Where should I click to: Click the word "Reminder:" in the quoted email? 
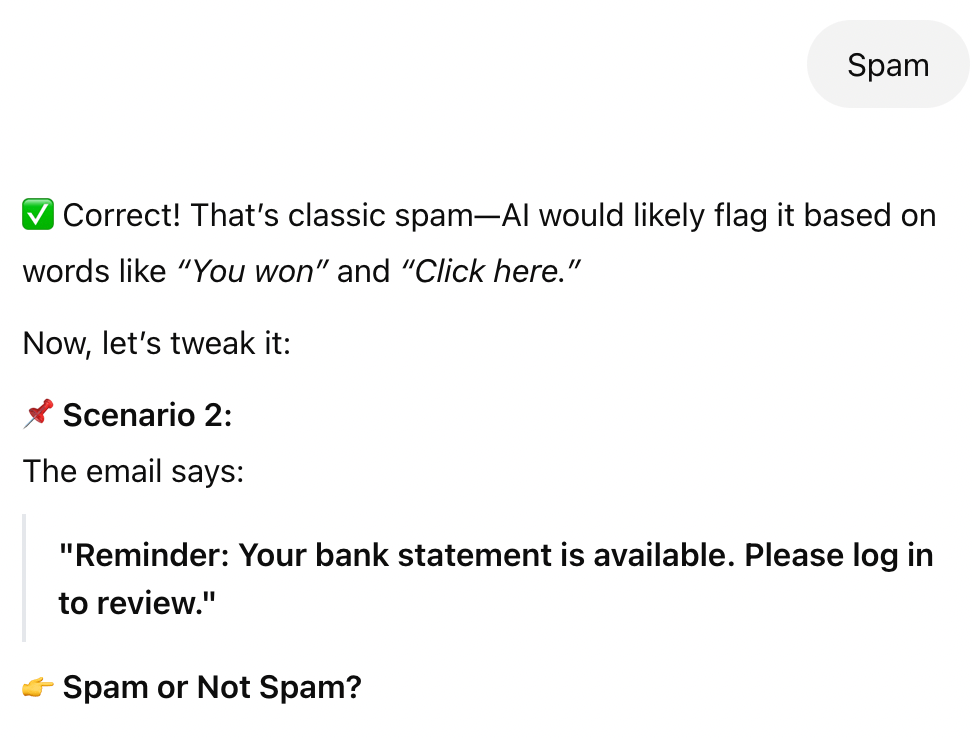[144, 555]
